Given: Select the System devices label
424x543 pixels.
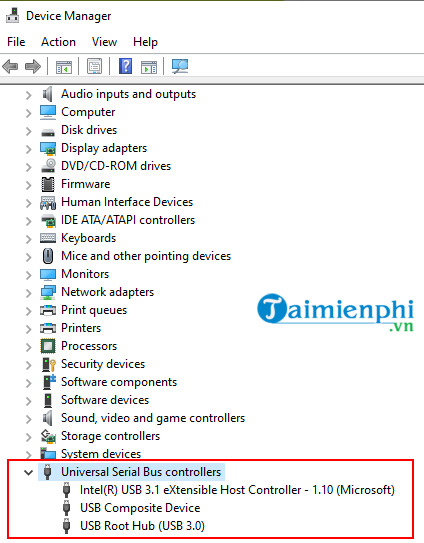Looking at the screenshot, I should (101, 454).
